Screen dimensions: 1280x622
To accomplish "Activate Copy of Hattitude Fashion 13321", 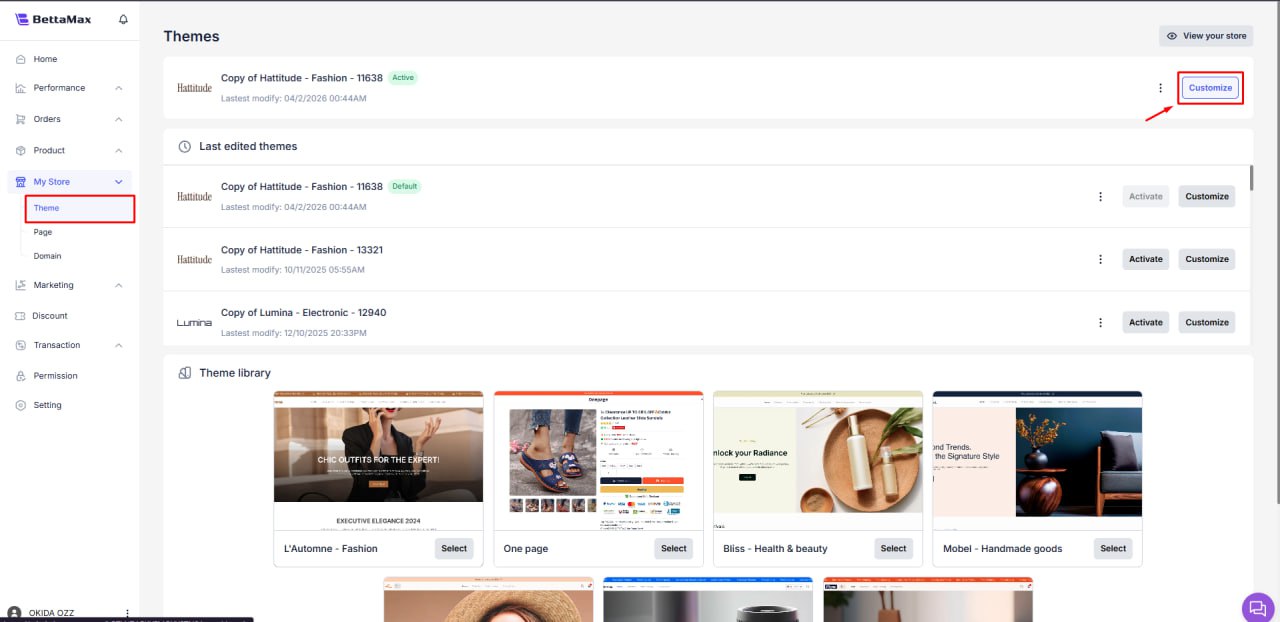I will pyautogui.click(x=1145, y=259).
